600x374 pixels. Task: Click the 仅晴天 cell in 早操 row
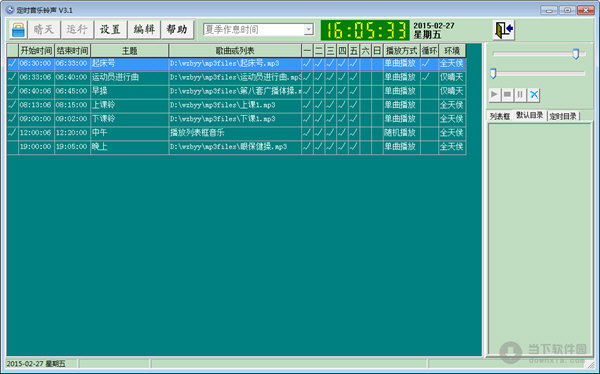point(452,91)
